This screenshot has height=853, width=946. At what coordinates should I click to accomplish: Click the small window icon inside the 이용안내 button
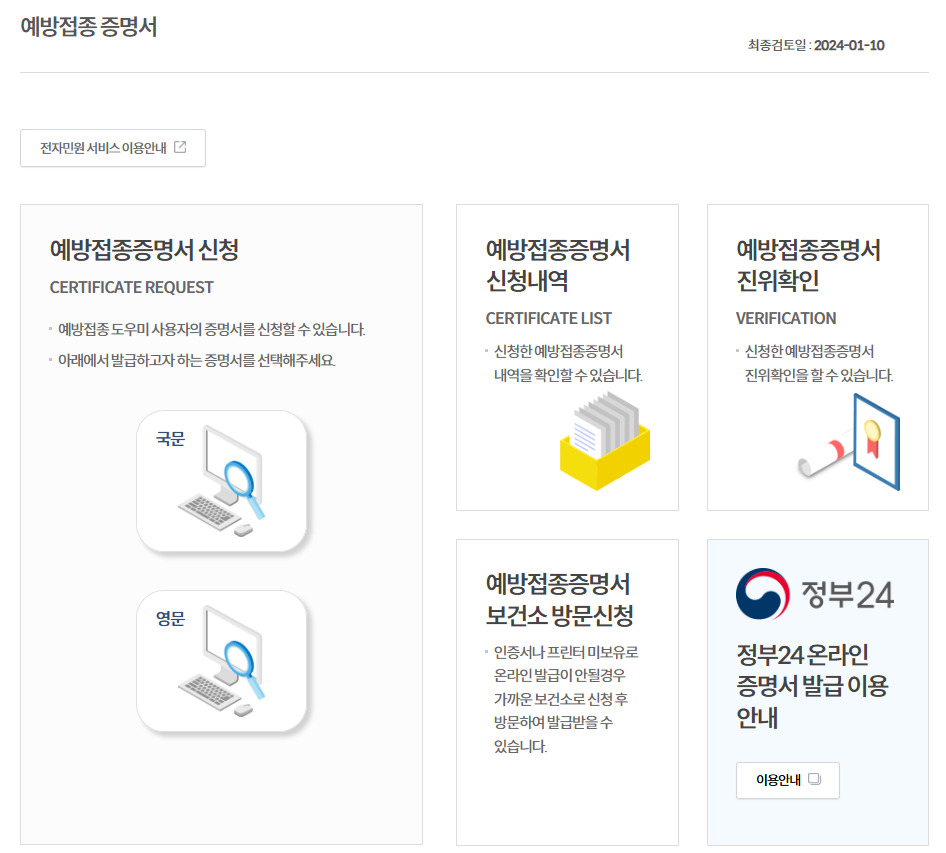pyautogui.click(x=814, y=779)
